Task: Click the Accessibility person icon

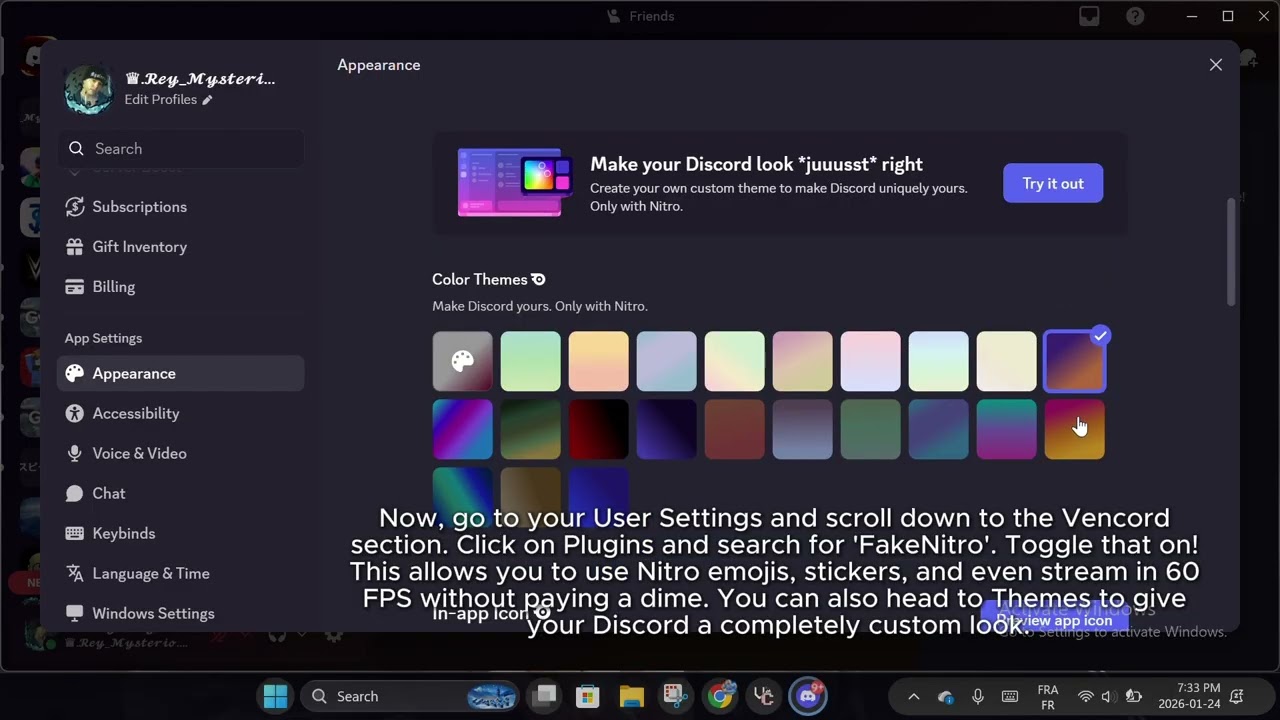Action: point(74,414)
